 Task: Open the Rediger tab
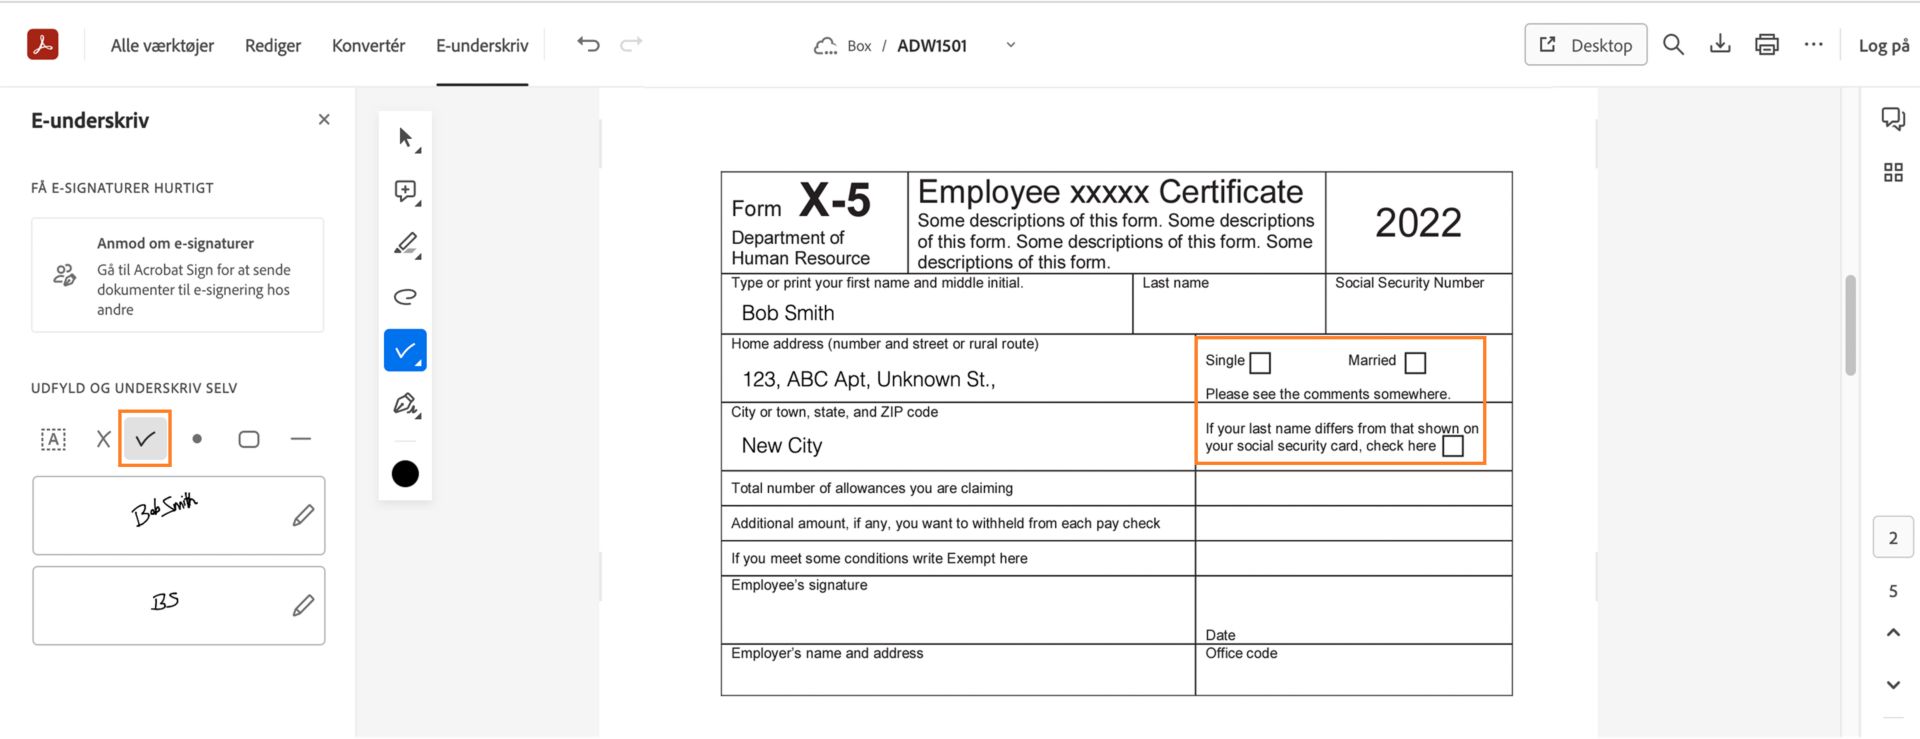273,45
